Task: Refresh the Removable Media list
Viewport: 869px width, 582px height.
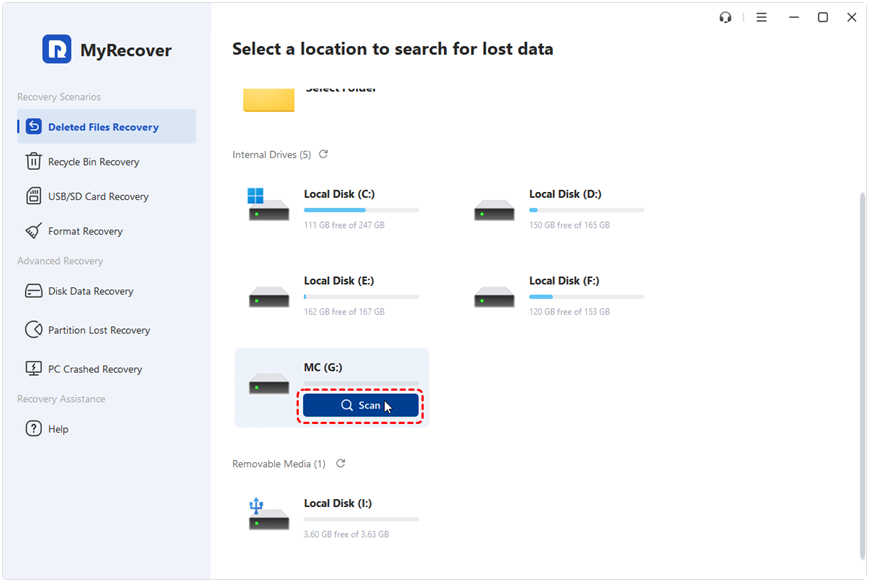Action: tap(341, 463)
